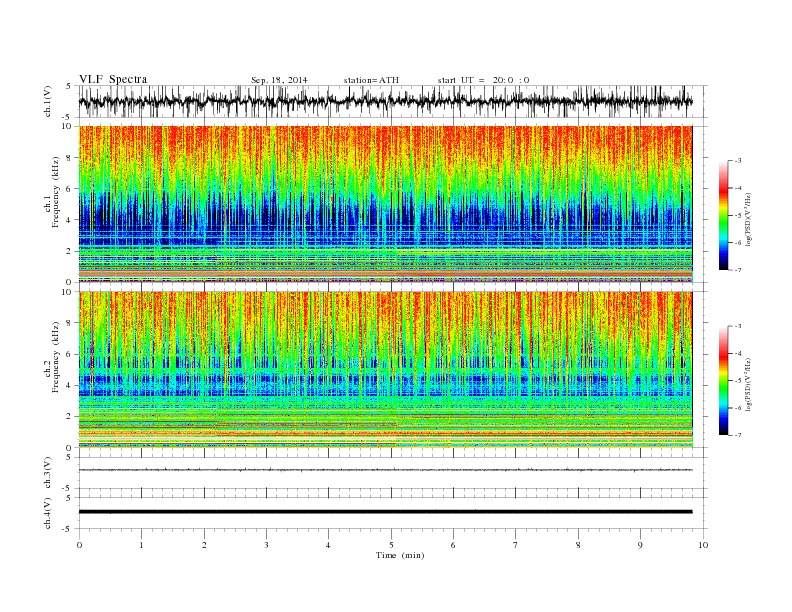Click the time axis tick label "7"
792x612 pixels.
click(516, 545)
